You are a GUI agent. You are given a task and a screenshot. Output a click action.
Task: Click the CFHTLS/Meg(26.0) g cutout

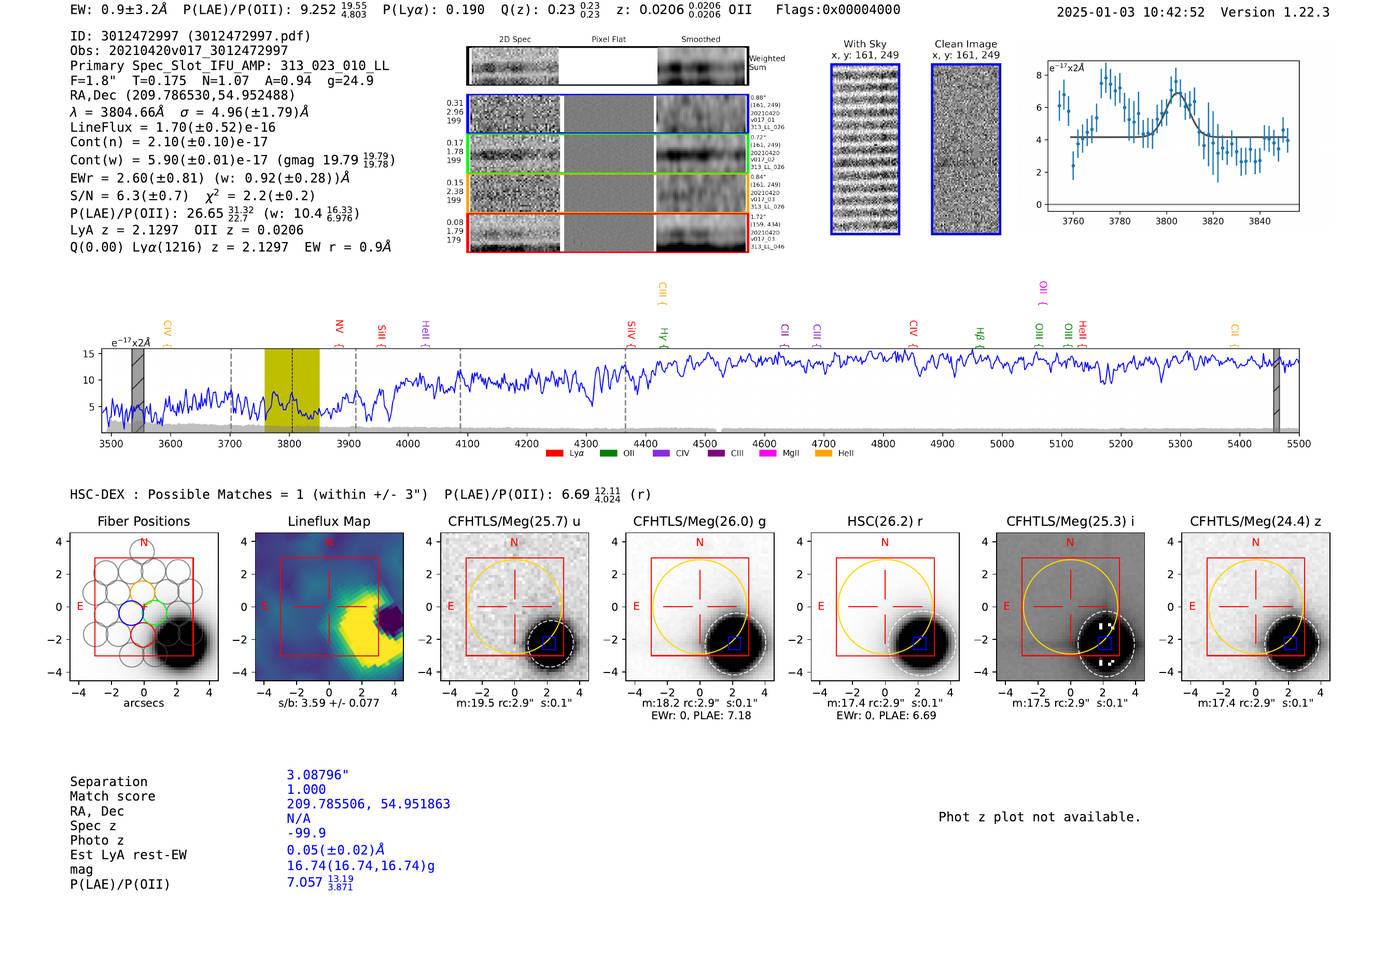(x=700, y=607)
